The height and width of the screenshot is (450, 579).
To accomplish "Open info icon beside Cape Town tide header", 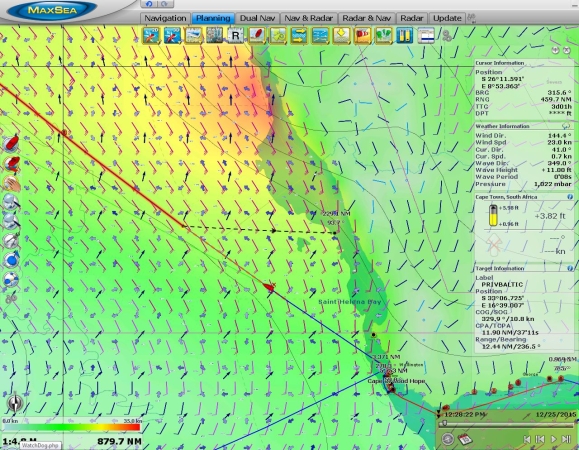I will (x=570, y=197).
